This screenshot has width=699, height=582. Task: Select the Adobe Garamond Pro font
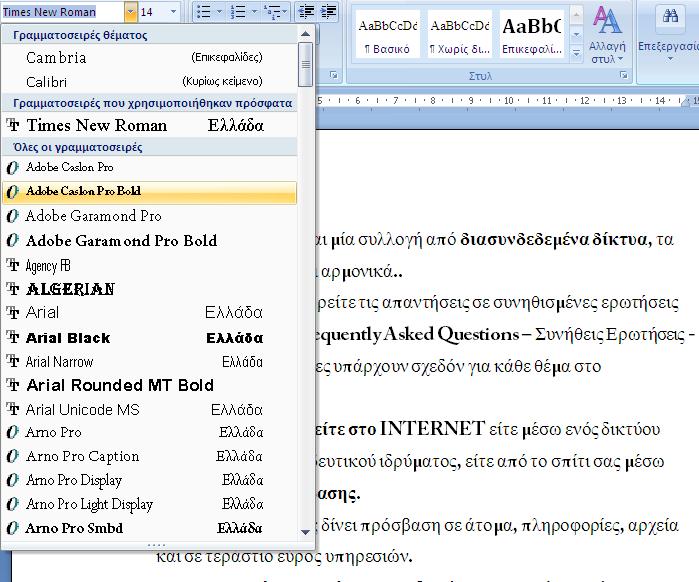149,216
